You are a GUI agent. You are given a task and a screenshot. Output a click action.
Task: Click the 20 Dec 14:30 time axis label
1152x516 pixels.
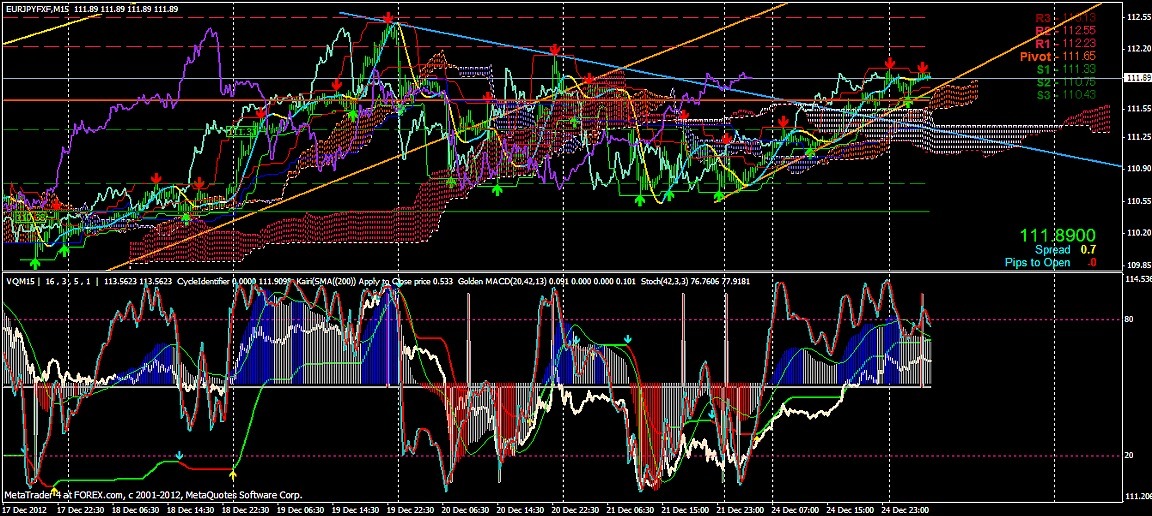520,508
